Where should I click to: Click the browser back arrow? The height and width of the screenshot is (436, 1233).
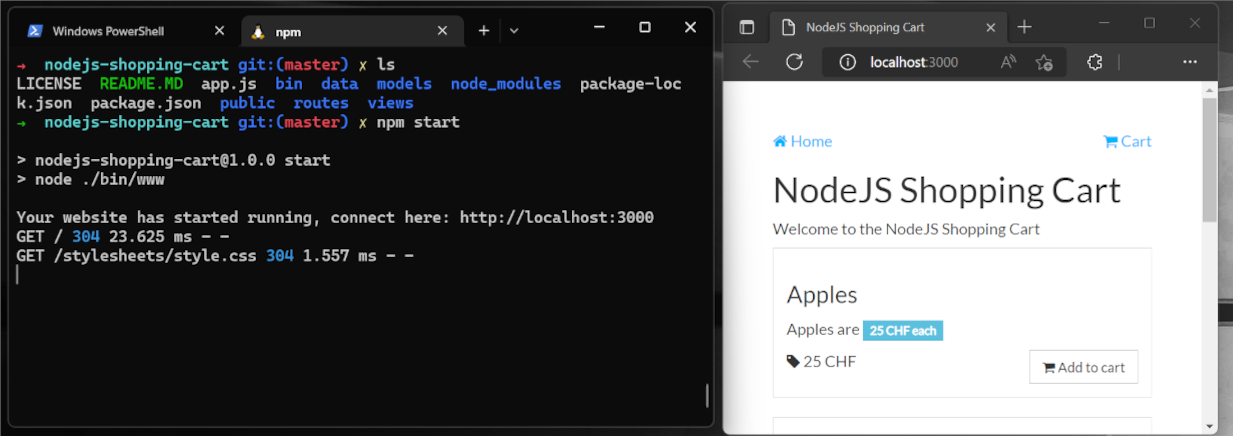(751, 62)
